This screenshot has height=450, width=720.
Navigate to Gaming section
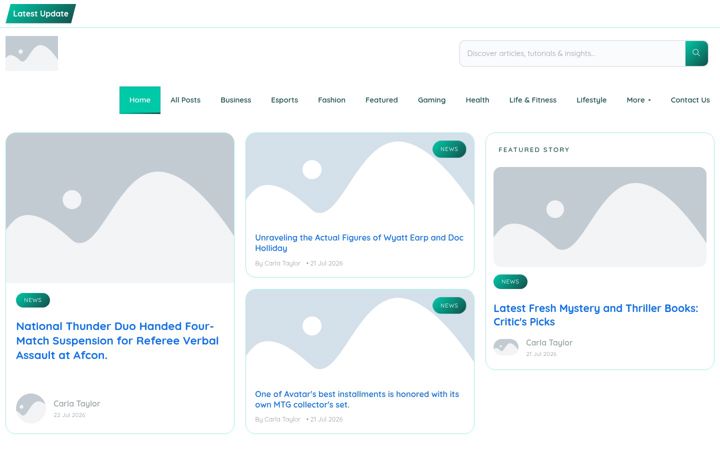(432, 100)
